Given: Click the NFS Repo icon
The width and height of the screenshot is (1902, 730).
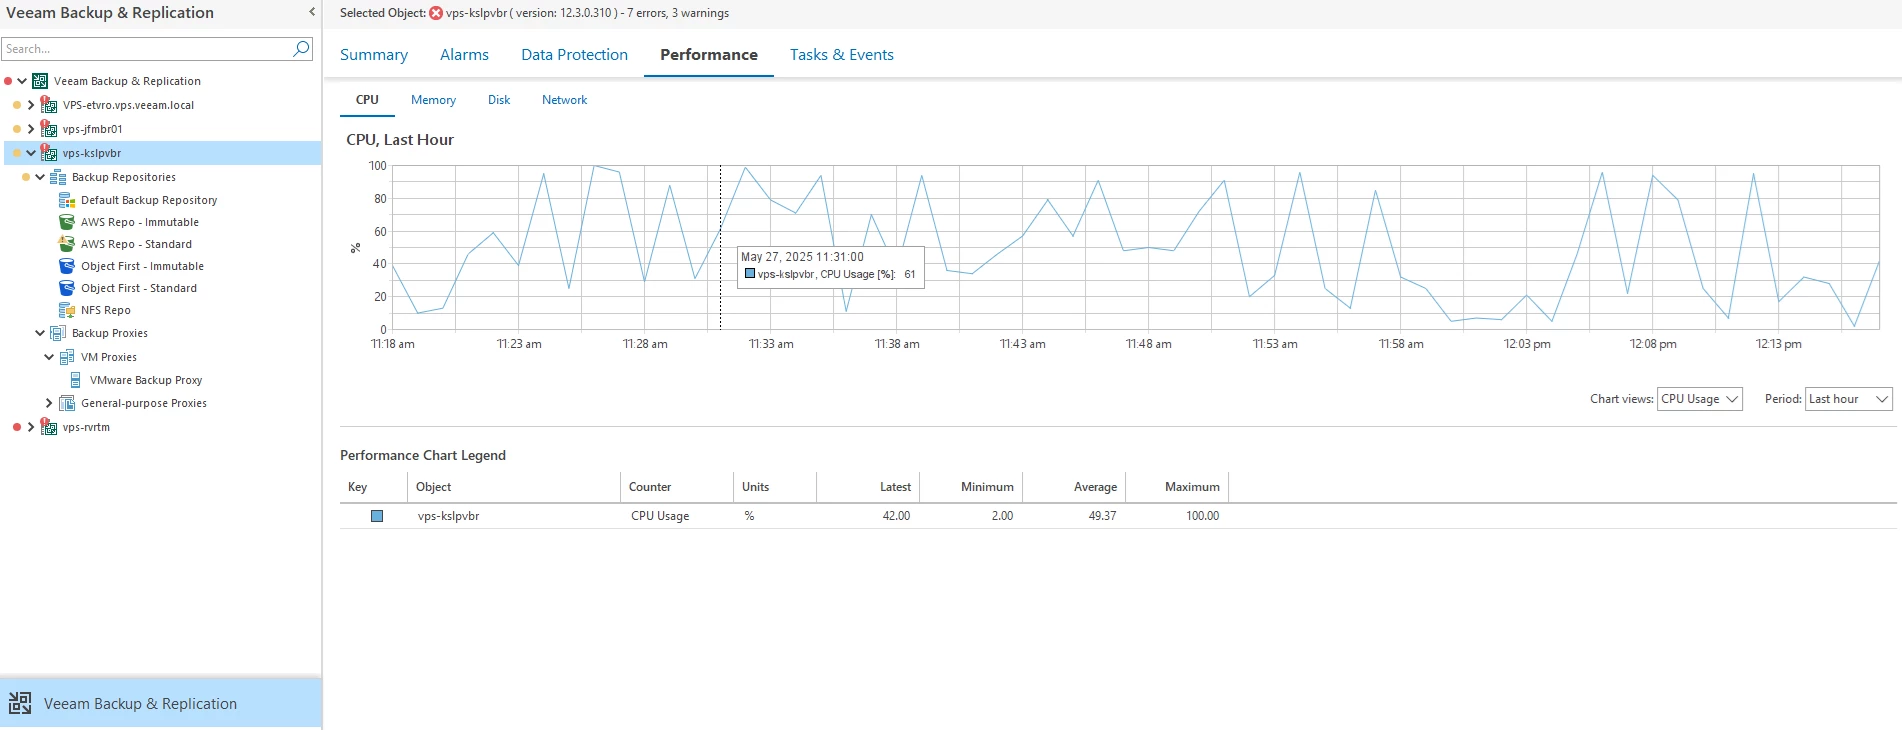Looking at the screenshot, I should pos(67,310).
